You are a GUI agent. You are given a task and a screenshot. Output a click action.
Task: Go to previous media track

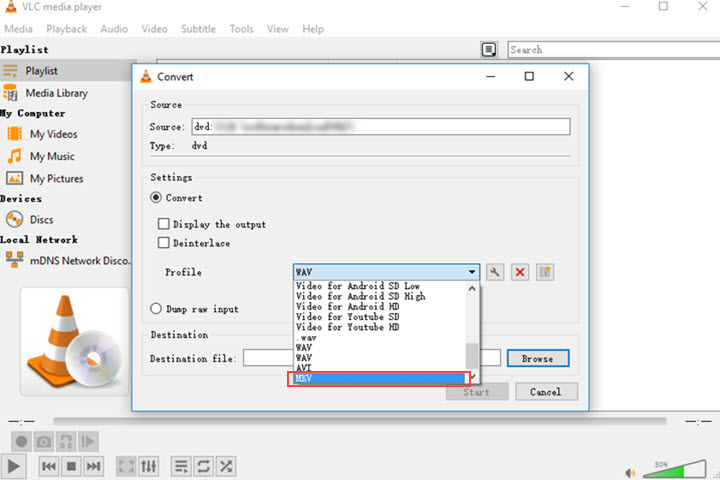[49, 467]
